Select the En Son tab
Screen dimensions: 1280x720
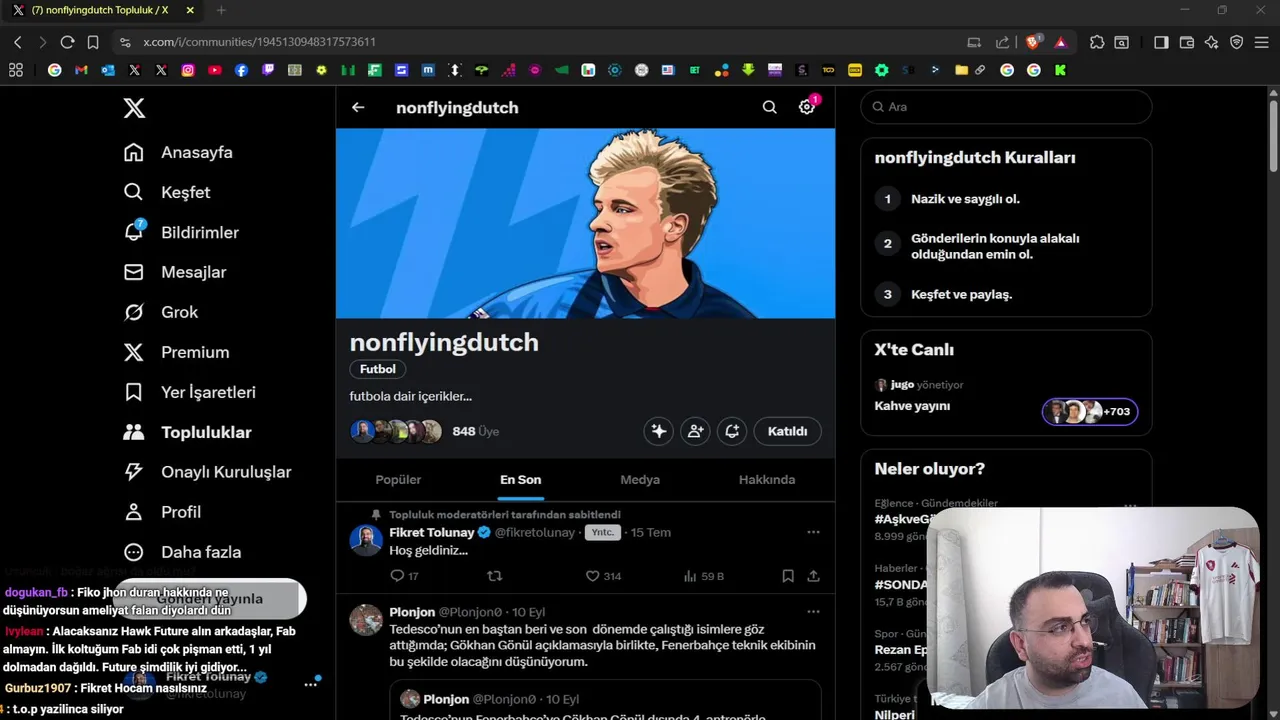pyautogui.click(x=521, y=480)
